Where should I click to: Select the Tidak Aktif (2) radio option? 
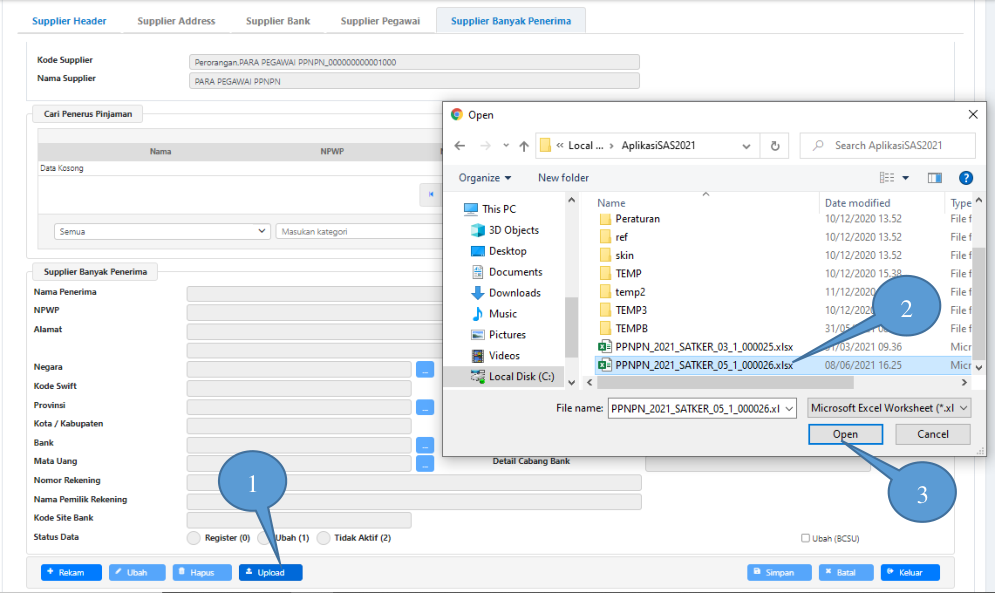[x=323, y=538]
